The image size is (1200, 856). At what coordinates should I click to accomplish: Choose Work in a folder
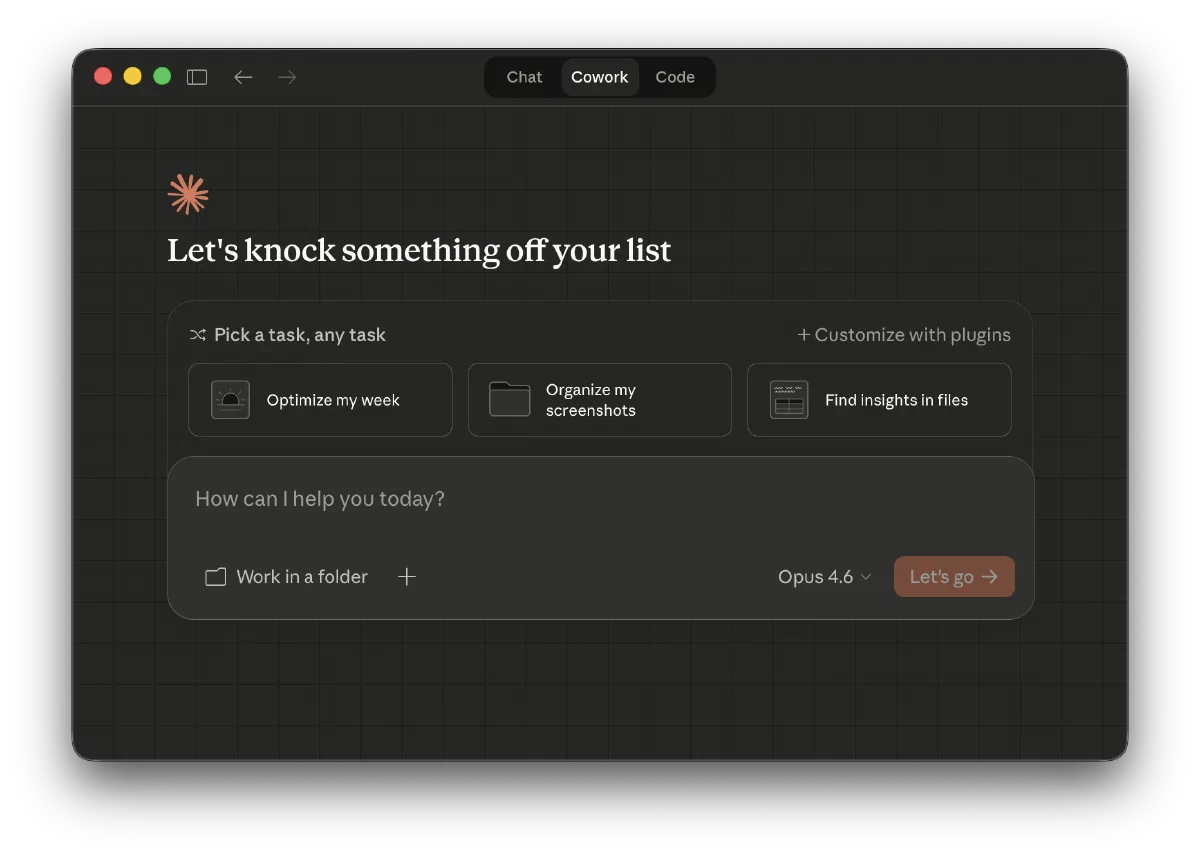coord(287,577)
